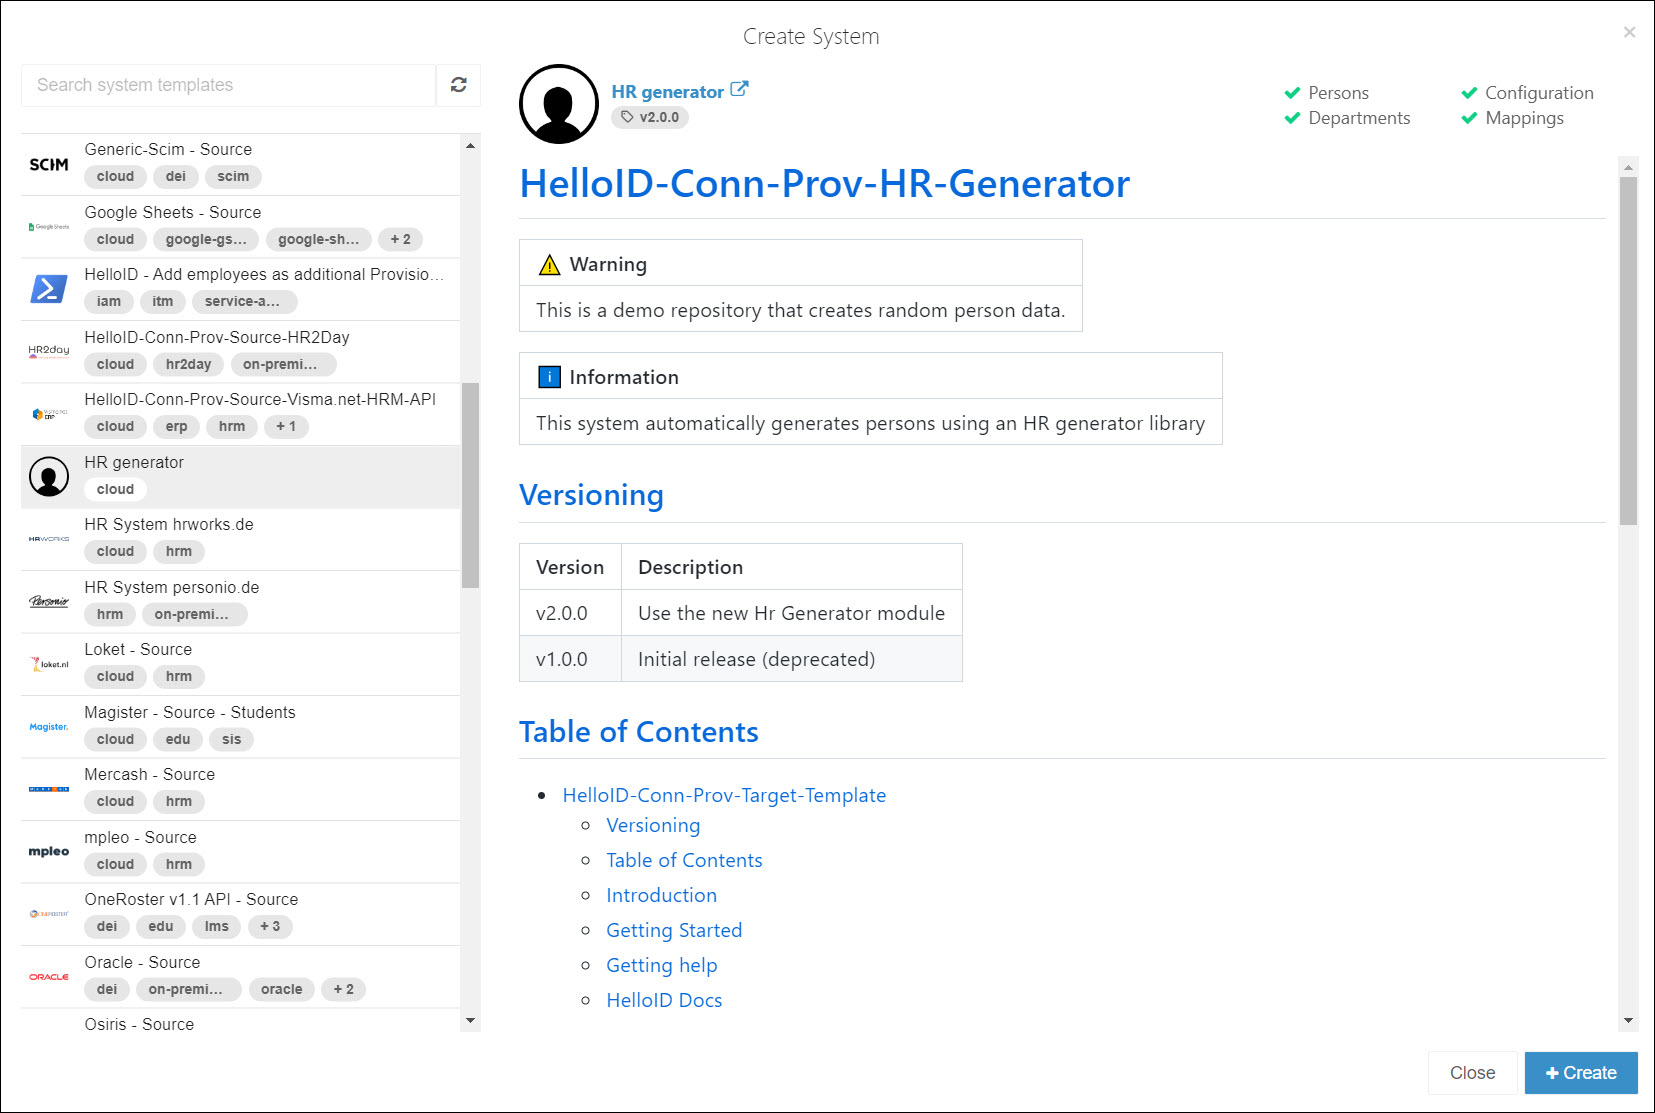Screen dimensions: 1655x1113
Task: Select the Generic-Scim - Source template
Action: coord(240,164)
